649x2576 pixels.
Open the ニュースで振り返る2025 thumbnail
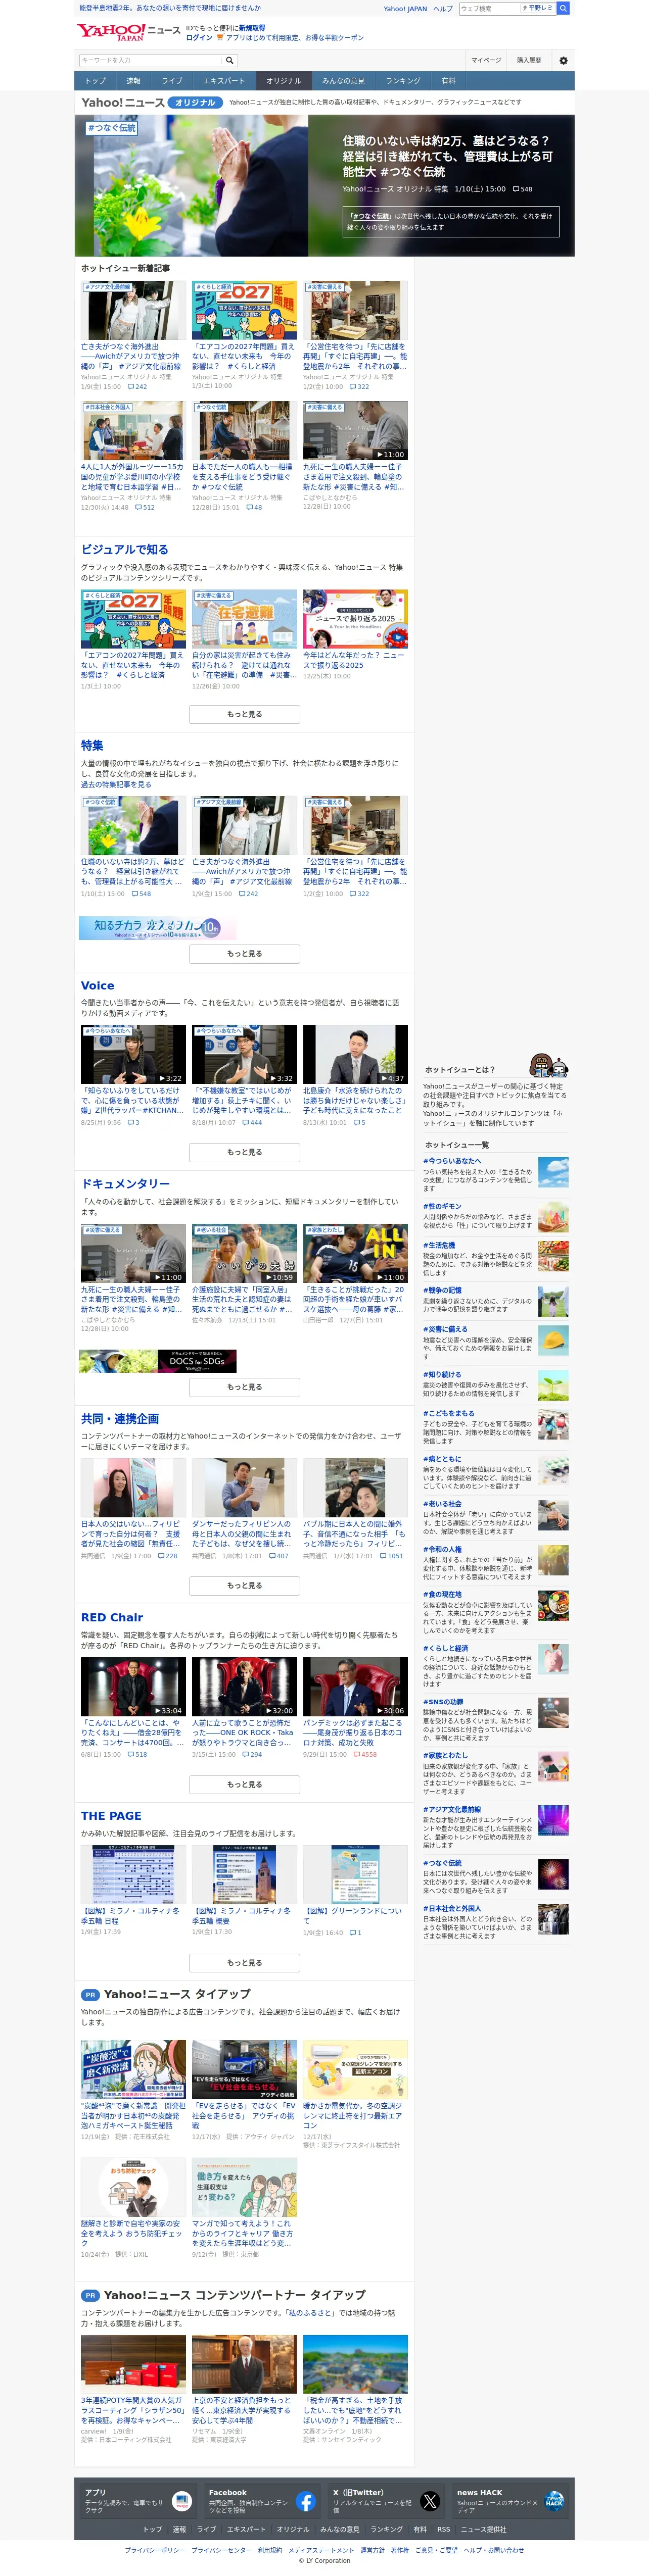coord(355,619)
